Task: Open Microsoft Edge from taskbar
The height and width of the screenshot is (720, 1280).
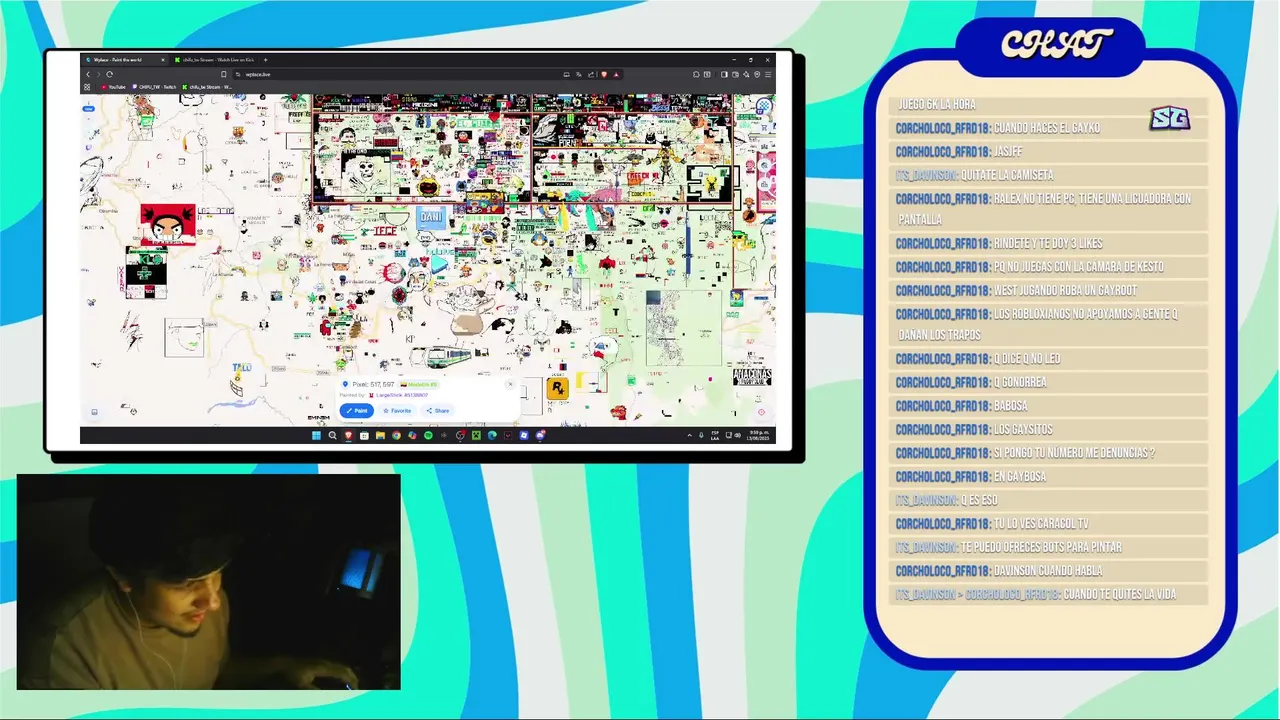Action: (492, 435)
